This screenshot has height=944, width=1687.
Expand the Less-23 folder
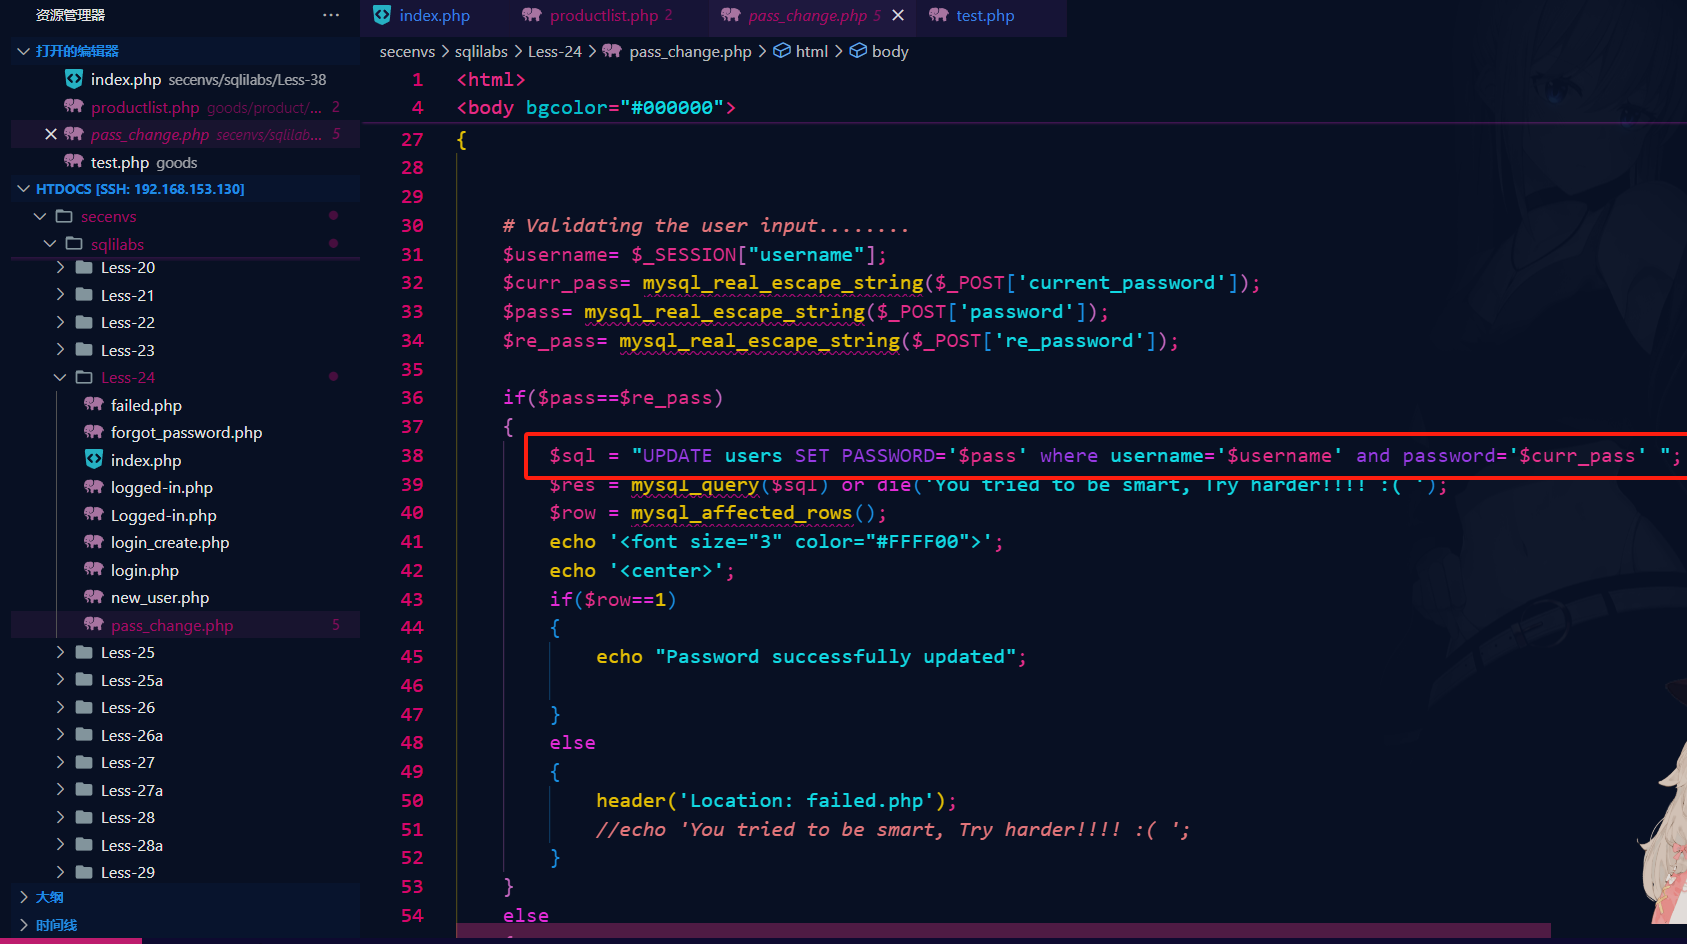pyautogui.click(x=60, y=350)
